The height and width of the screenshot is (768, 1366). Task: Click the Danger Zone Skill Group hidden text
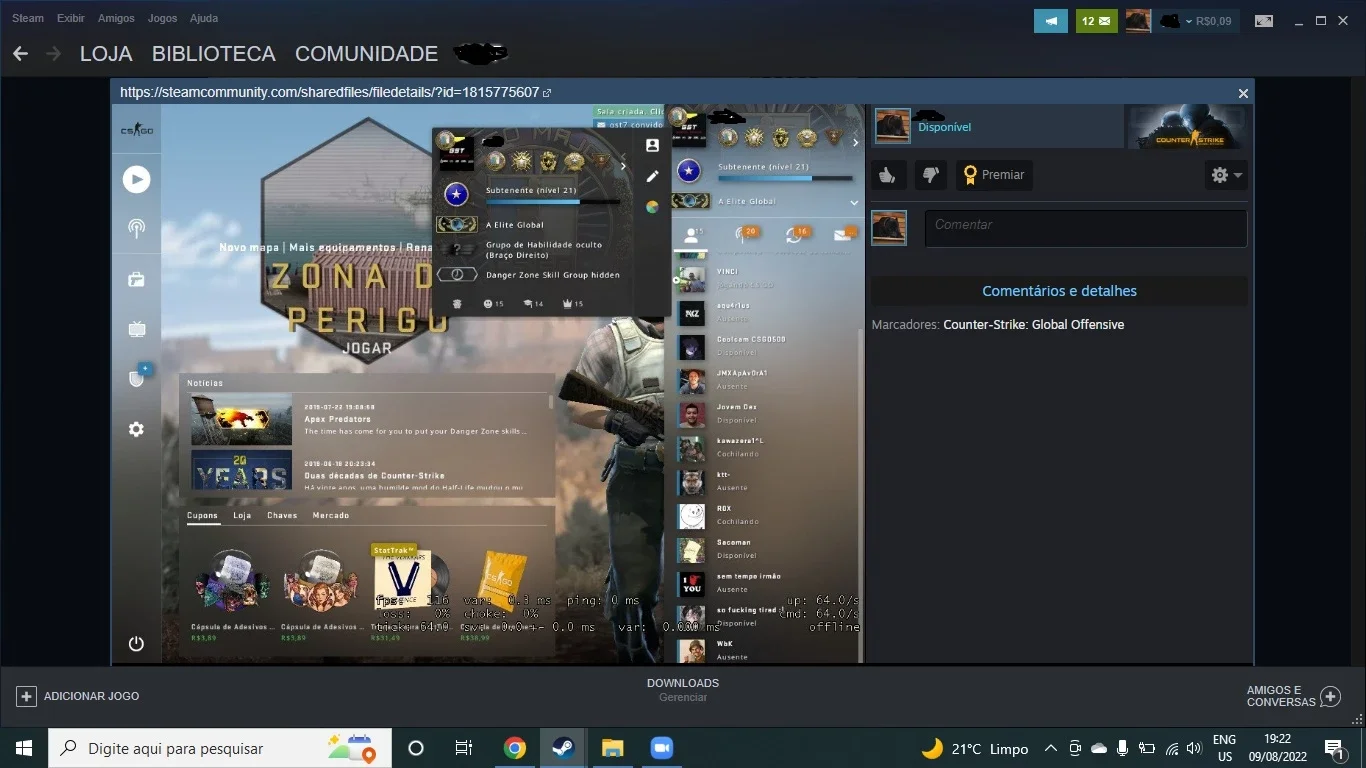point(553,275)
